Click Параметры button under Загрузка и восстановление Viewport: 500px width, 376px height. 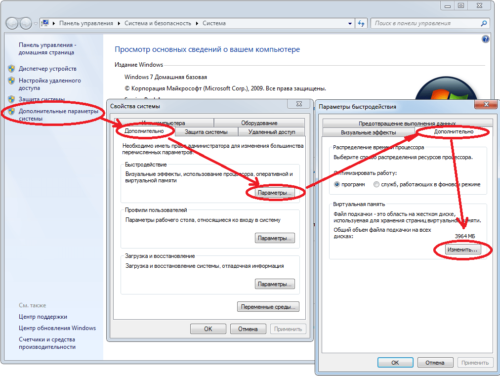[x=275, y=284]
